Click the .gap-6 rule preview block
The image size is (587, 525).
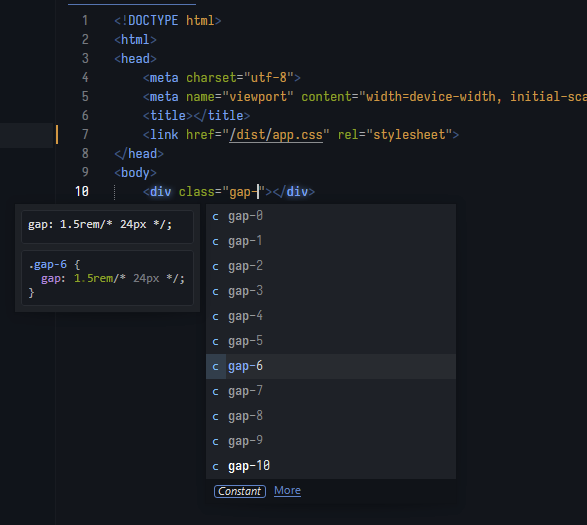[107, 278]
